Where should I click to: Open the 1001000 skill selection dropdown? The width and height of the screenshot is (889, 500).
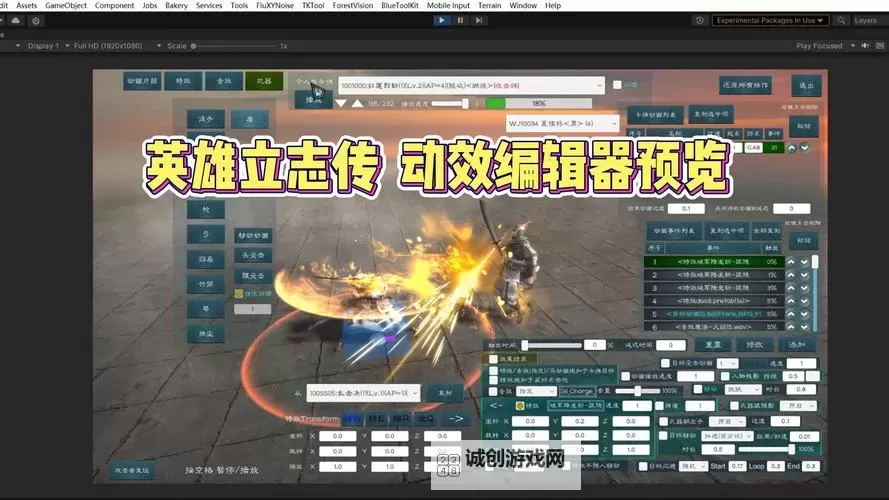(472, 85)
